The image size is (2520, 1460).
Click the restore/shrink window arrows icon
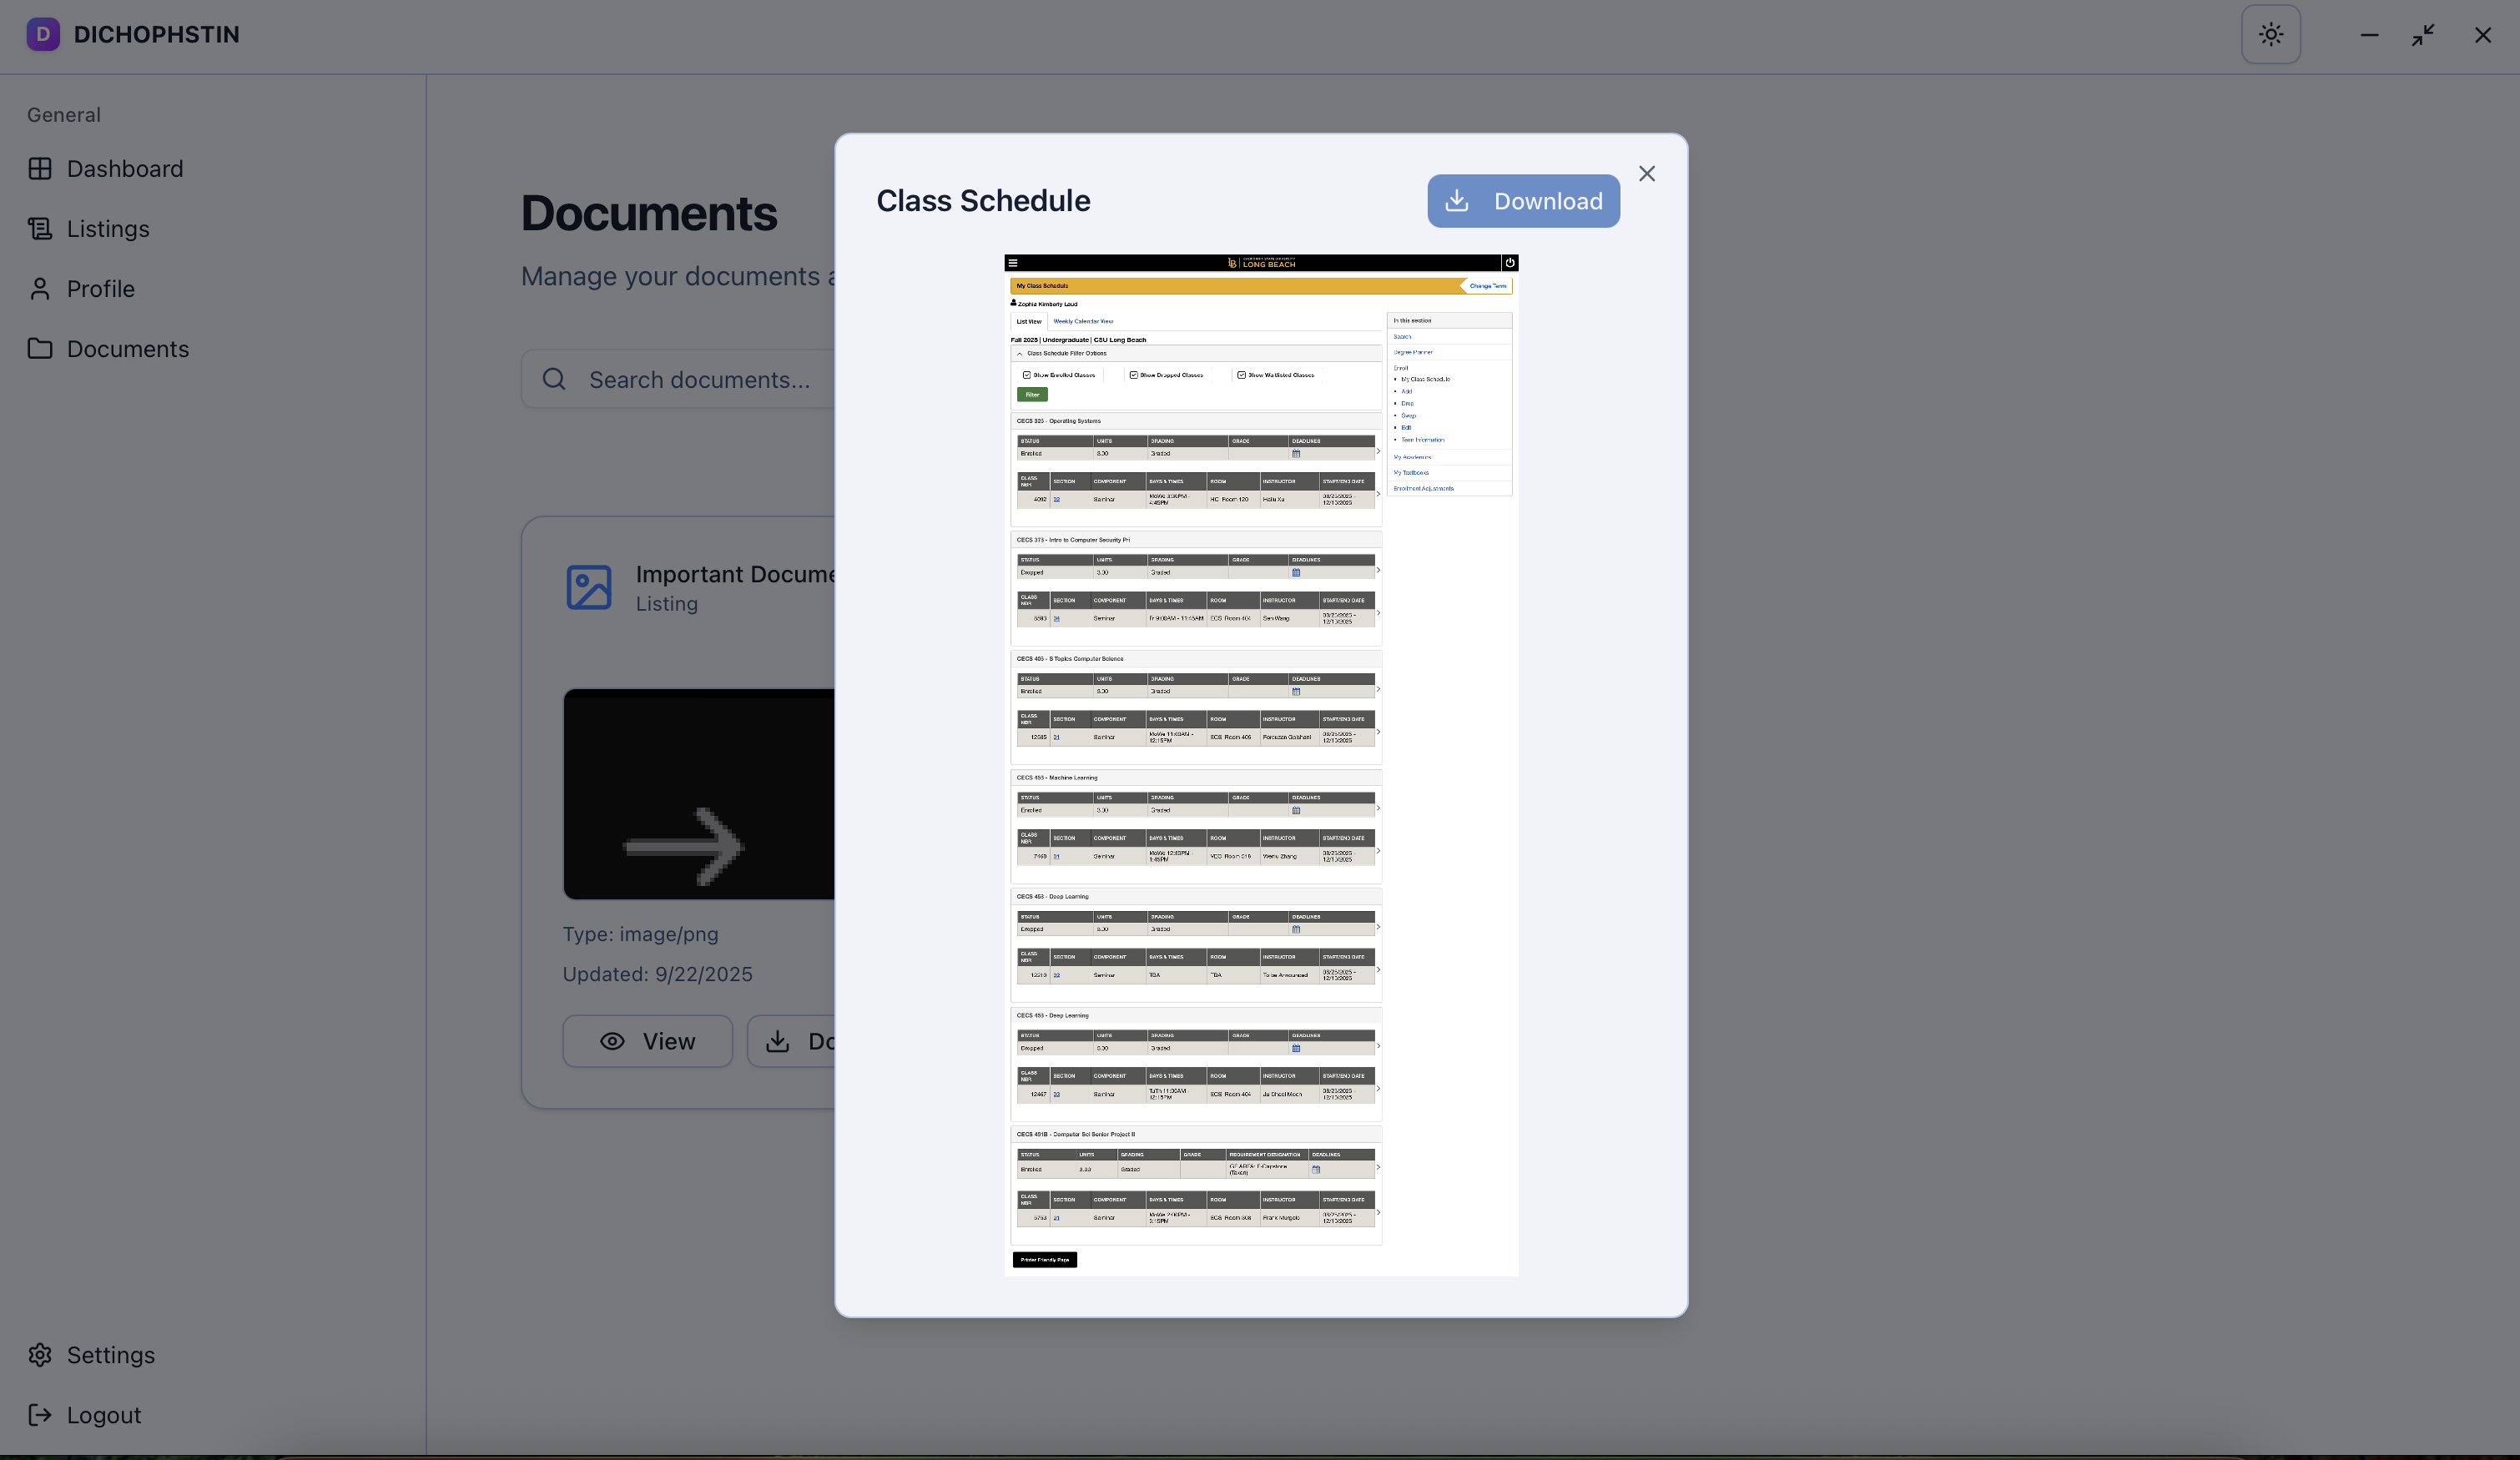click(x=2422, y=35)
